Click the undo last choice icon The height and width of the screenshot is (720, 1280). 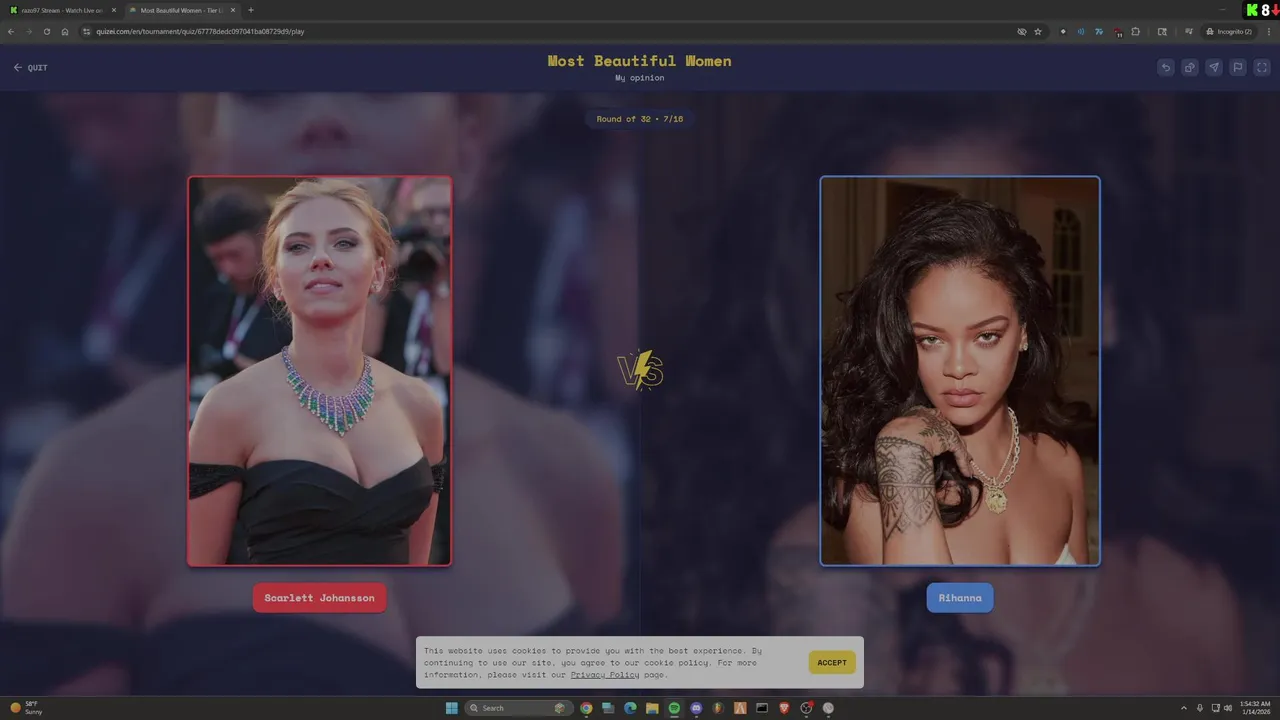tap(1166, 67)
